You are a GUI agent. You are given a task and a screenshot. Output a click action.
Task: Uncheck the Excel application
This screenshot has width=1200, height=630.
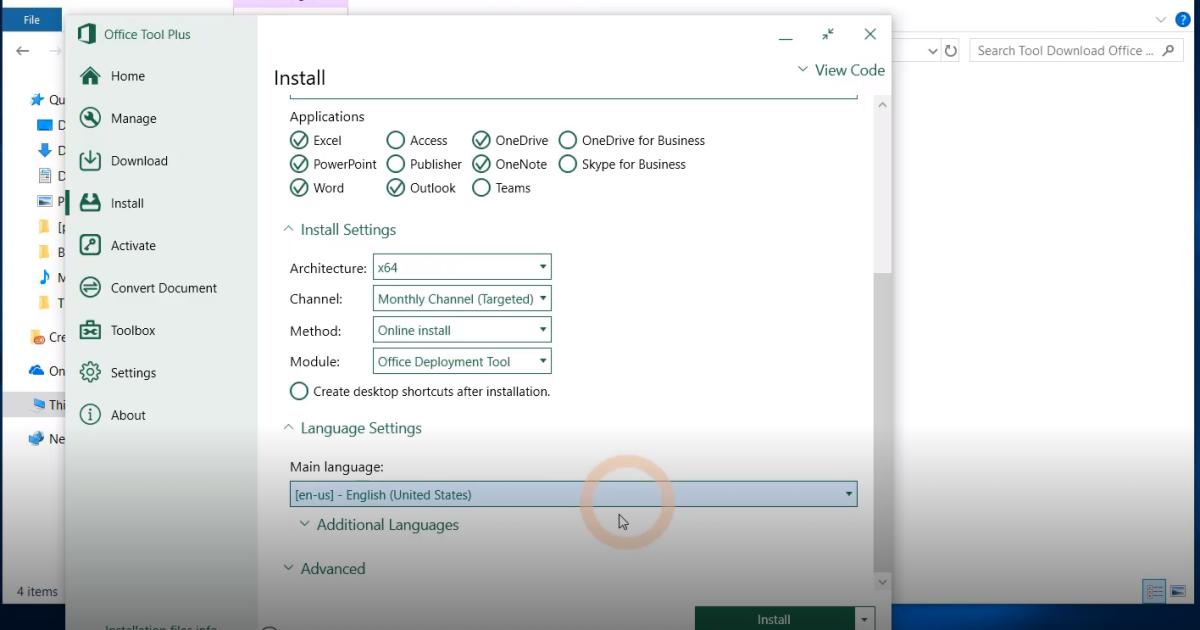(x=299, y=140)
